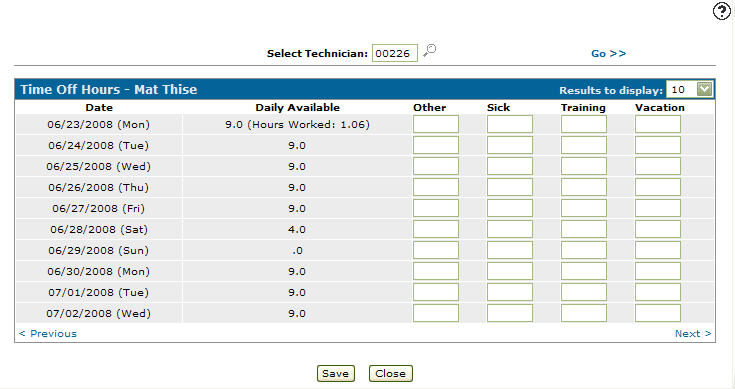Screen dimensions: 735x389
Task: Select the 07/02/2008 (Wed) date cell
Action: tap(98, 314)
